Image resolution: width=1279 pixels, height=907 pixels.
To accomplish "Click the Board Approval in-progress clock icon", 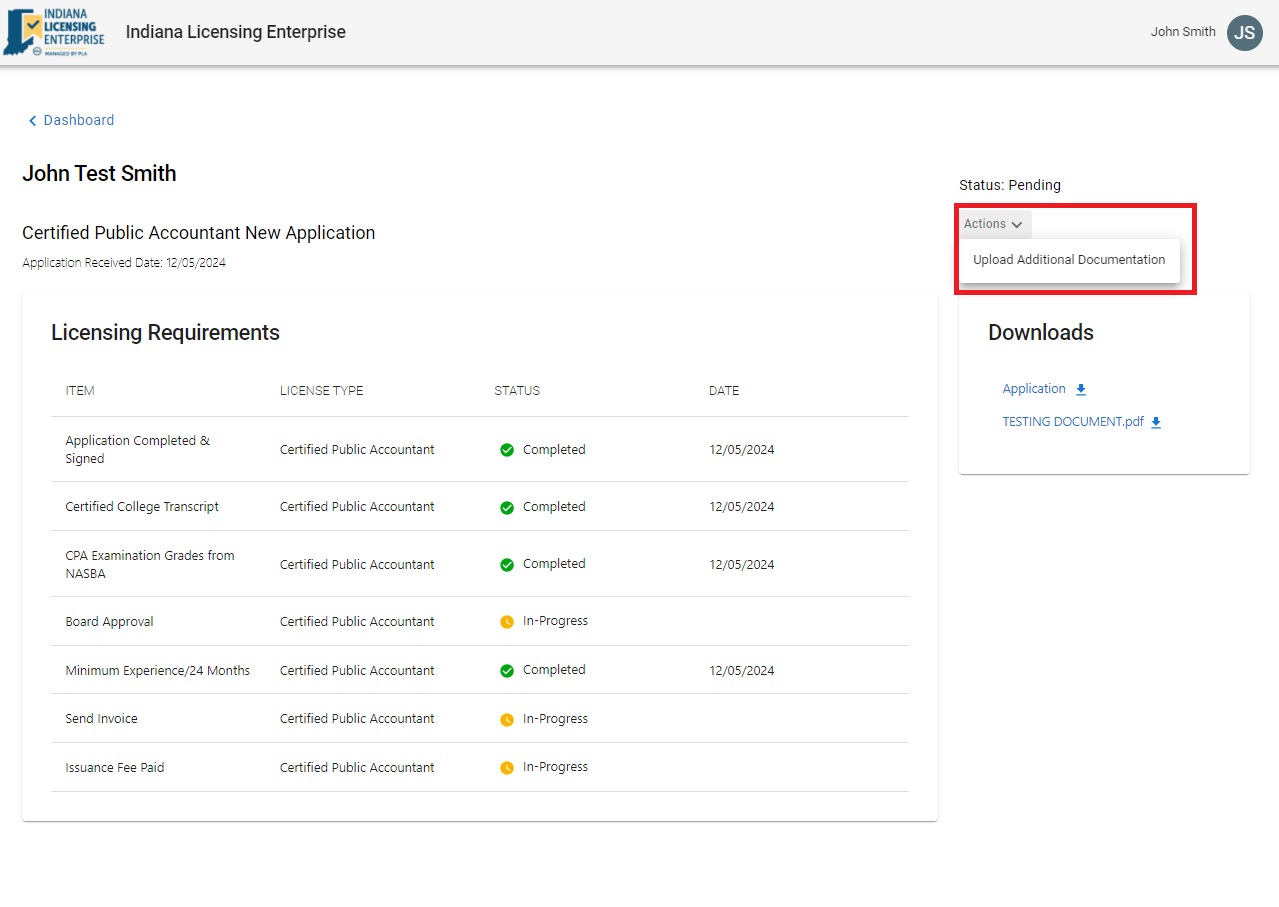I will click(x=507, y=622).
